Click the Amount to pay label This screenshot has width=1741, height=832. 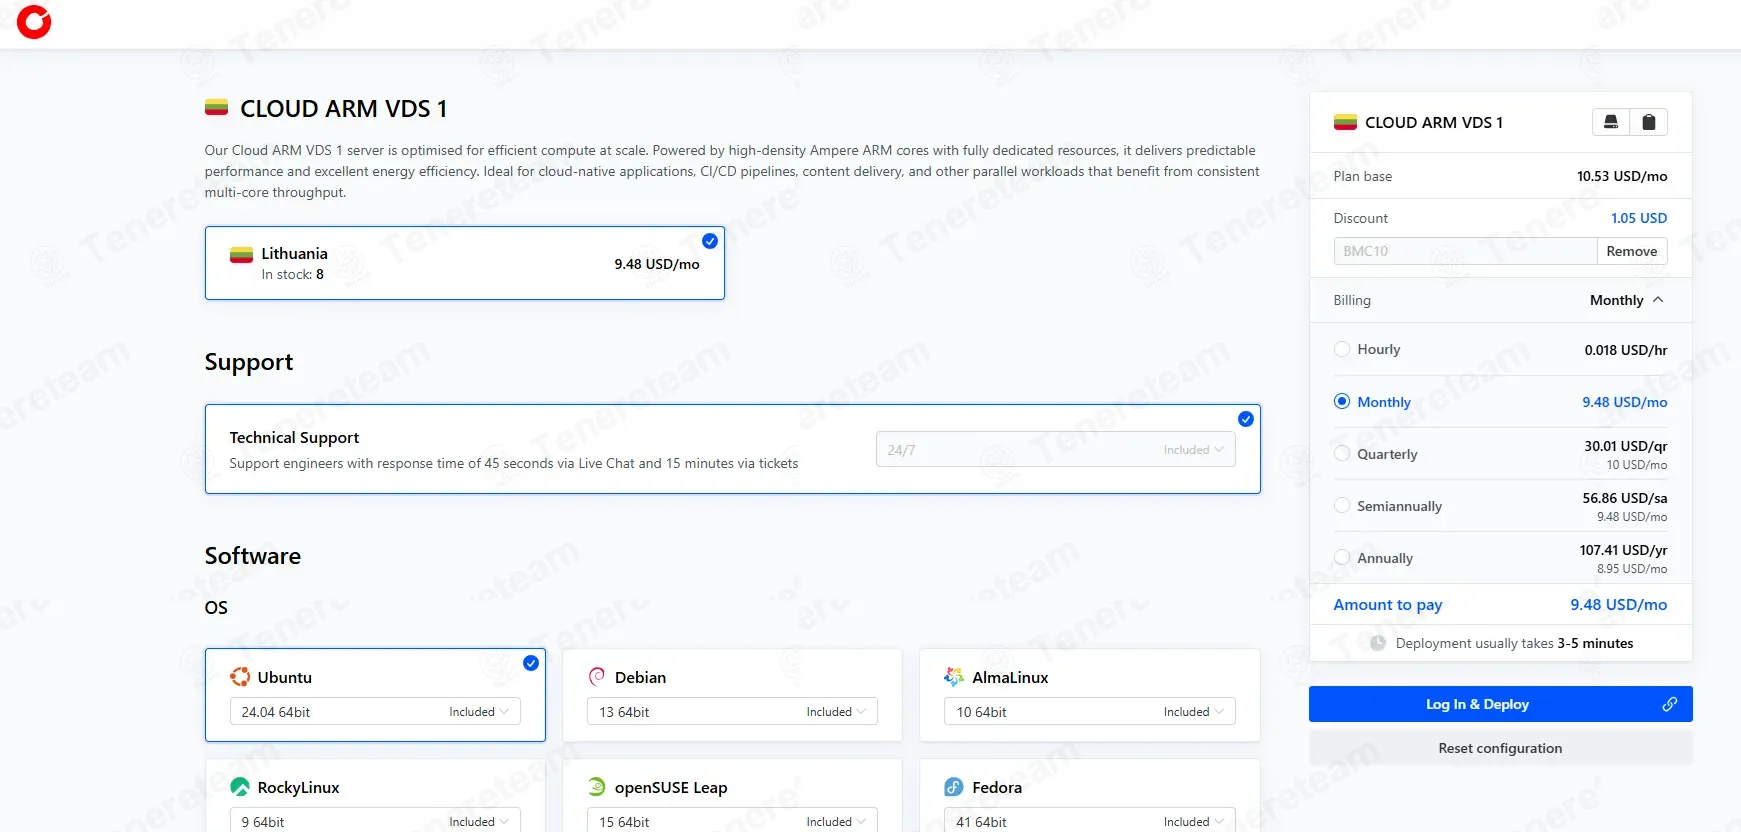tap(1388, 605)
